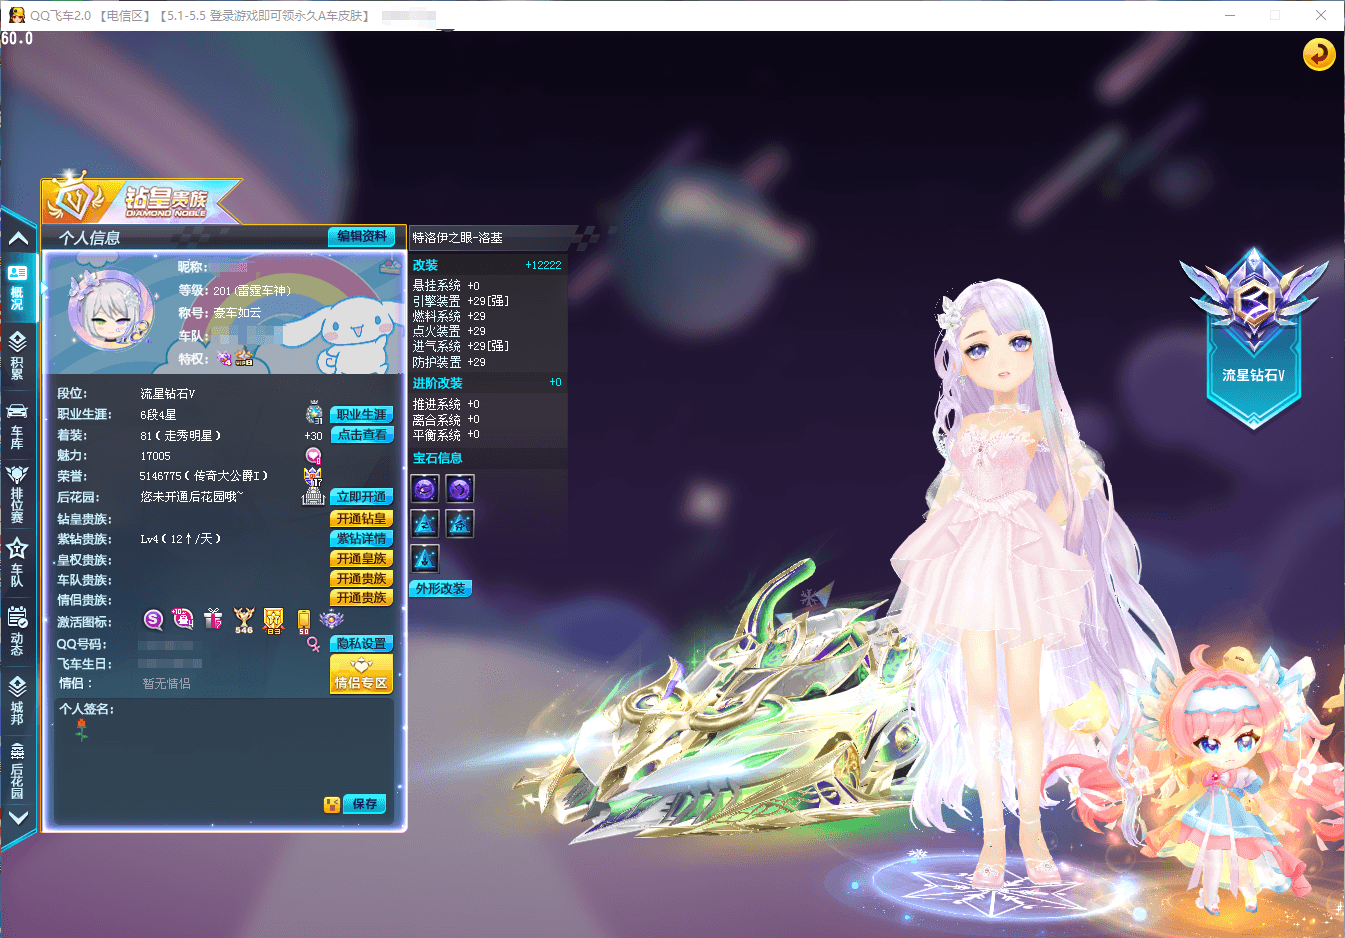Click the second blue triangle gem
This screenshot has width=1345, height=938.
click(460, 523)
